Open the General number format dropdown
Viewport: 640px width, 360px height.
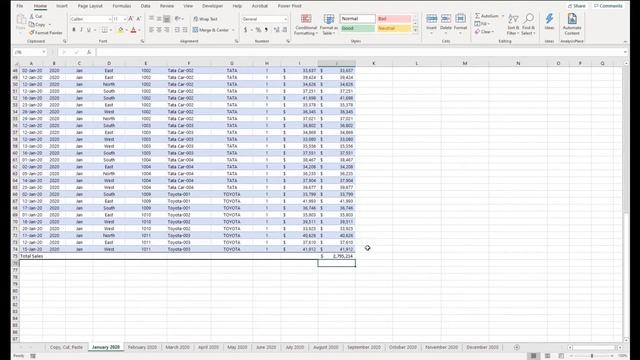pos(285,19)
